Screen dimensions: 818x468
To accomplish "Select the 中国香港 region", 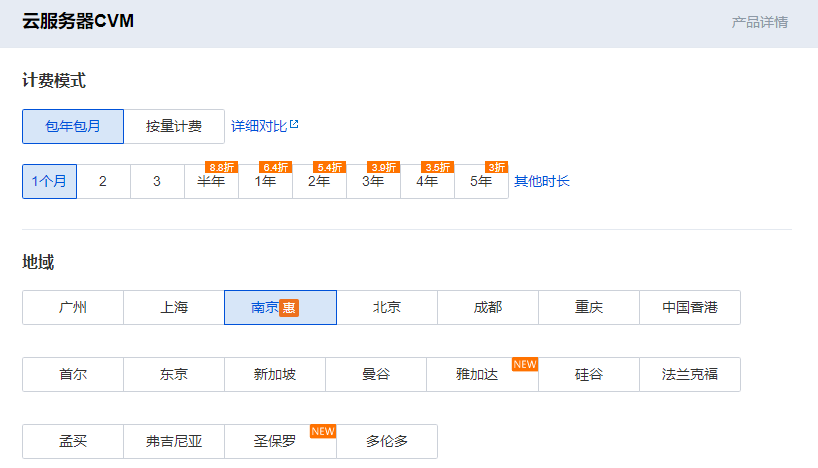I will 690,307.
